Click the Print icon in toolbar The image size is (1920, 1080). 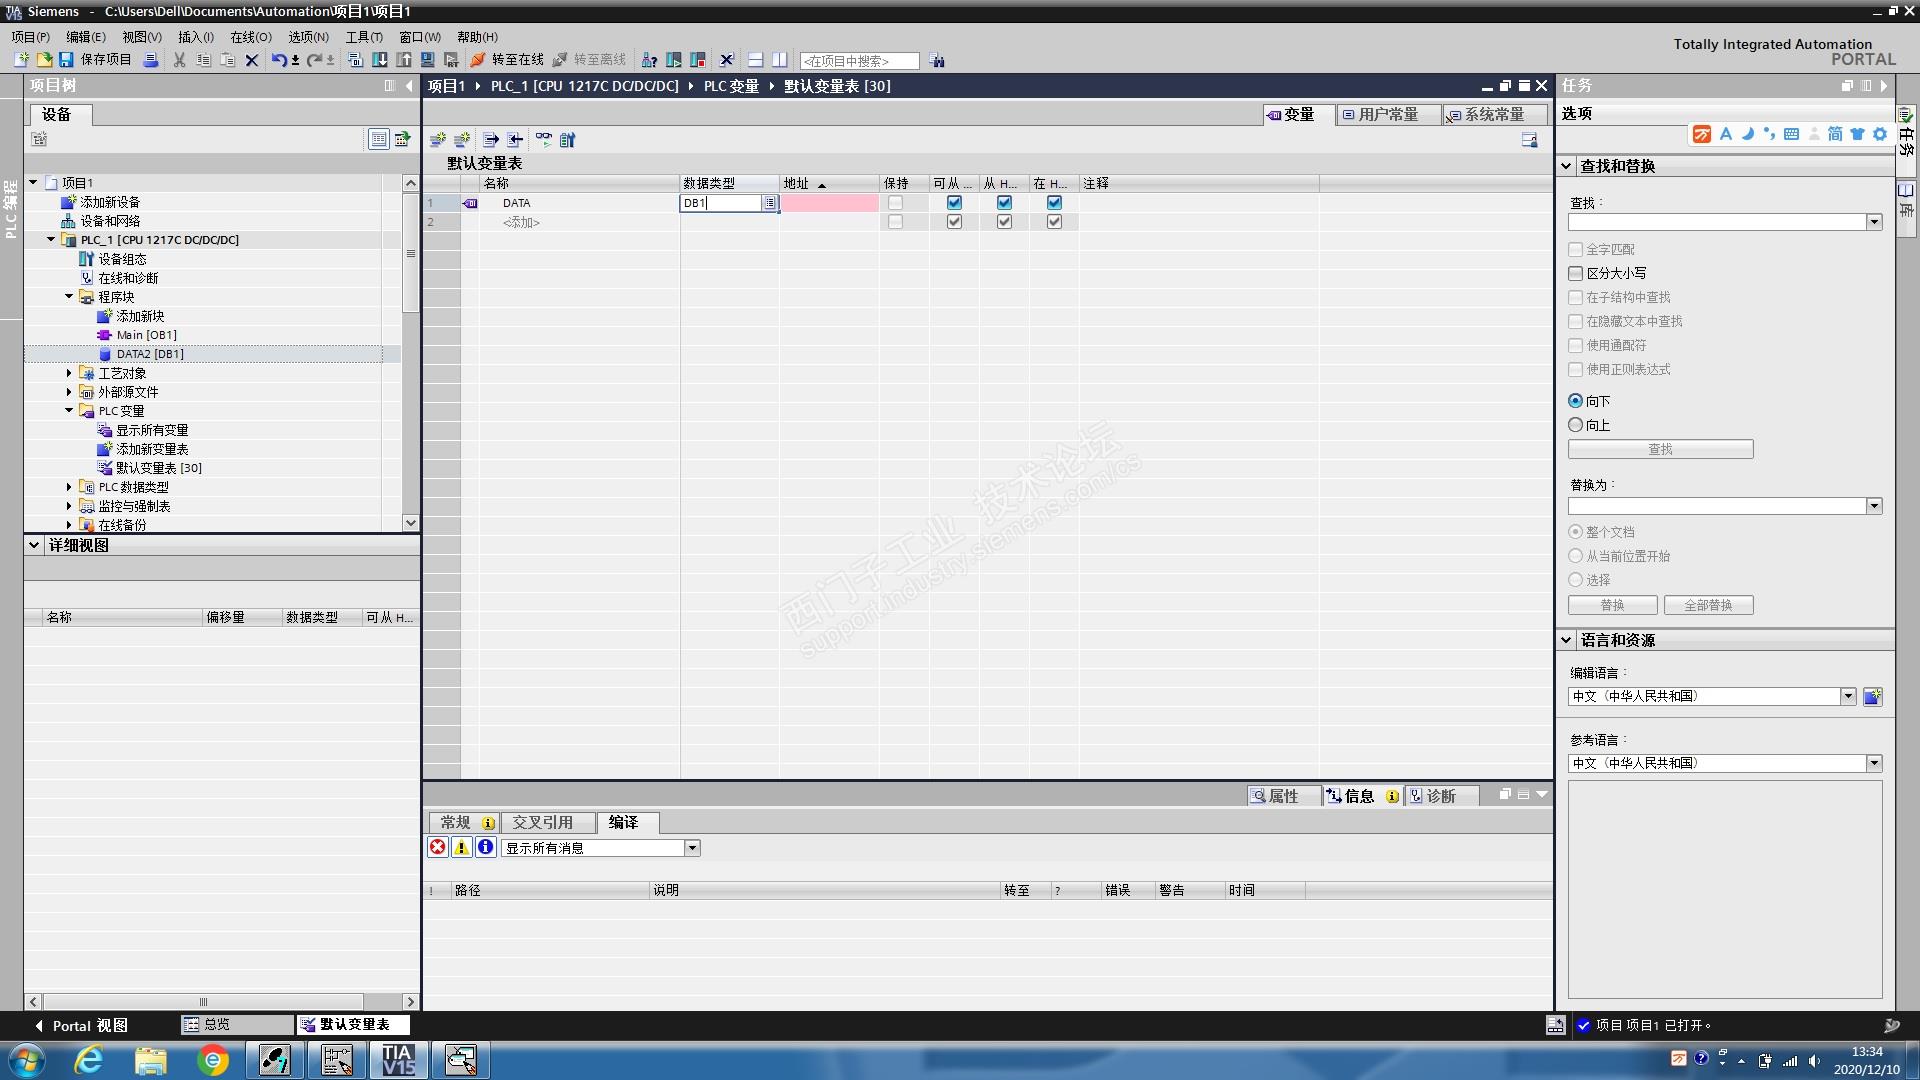tap(151, 60)
